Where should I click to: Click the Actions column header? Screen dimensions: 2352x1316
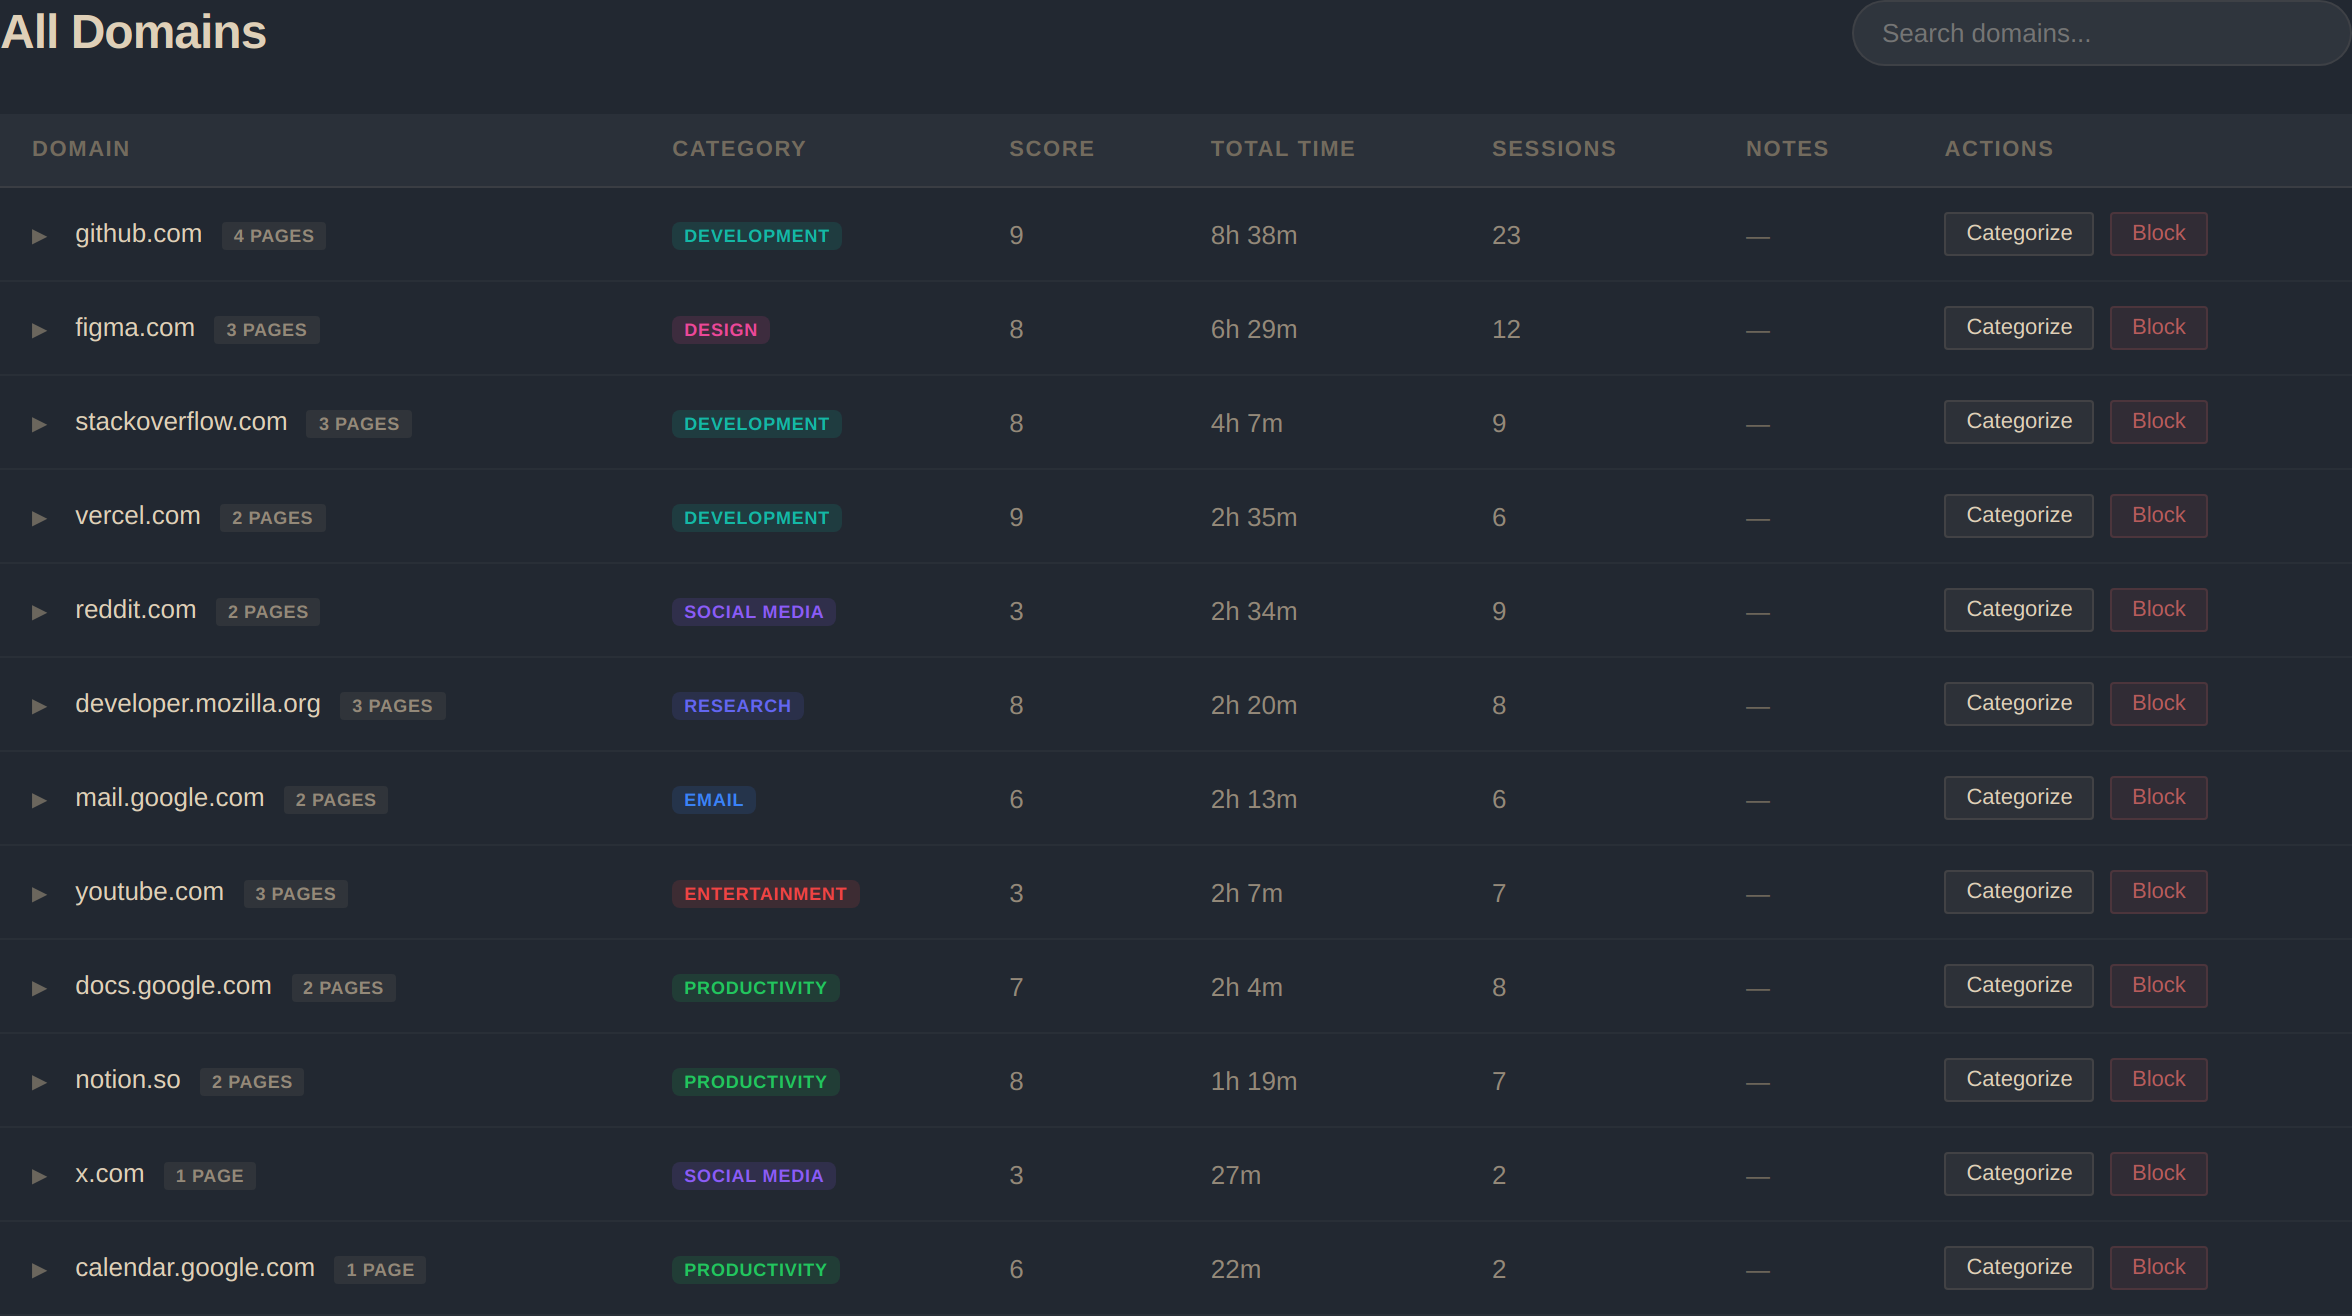point(1999,149)
